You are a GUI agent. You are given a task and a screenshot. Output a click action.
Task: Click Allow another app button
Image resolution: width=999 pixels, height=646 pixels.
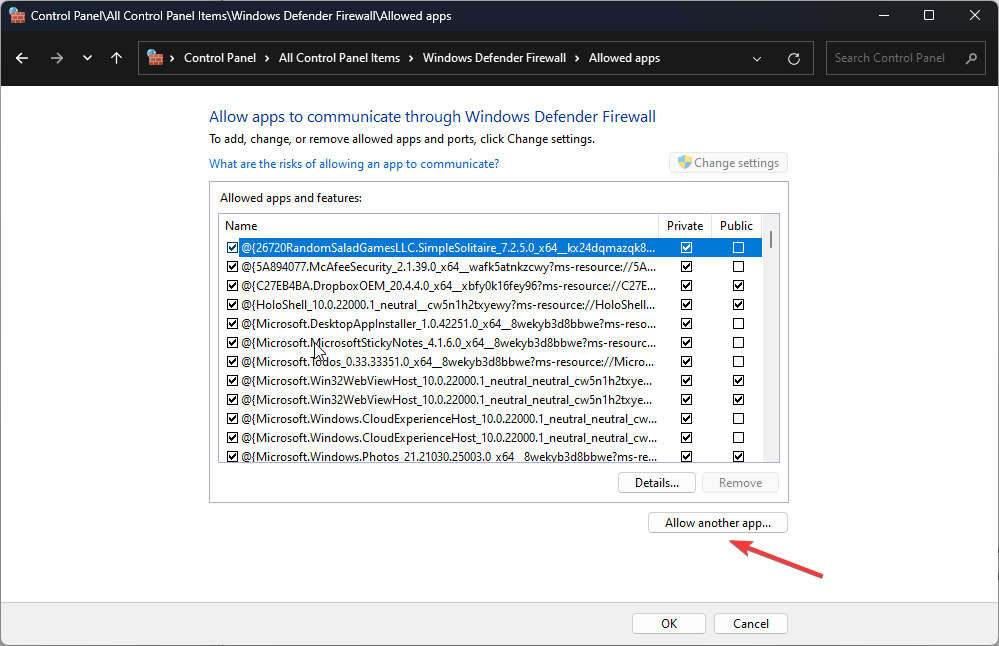click(x=718, y=523)
